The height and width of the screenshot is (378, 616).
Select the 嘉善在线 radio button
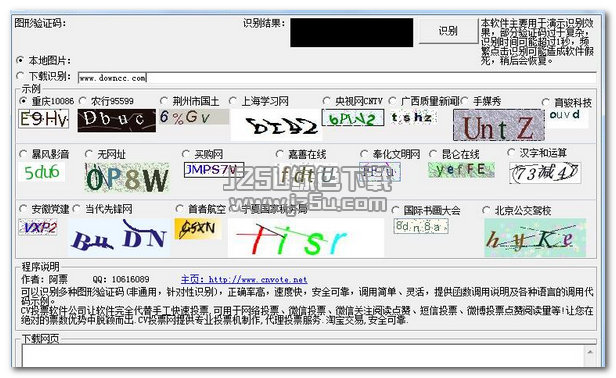(x=280, y=154)
